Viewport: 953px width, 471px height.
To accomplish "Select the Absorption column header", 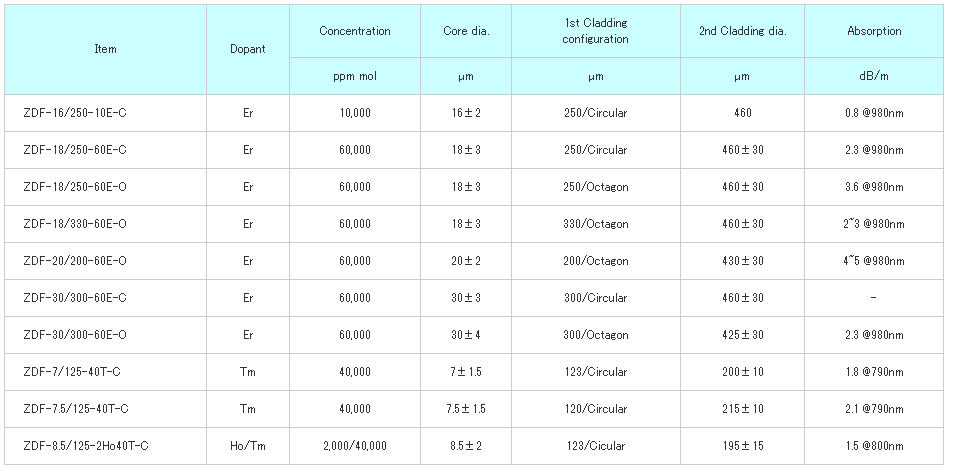I will coord(874,31).
